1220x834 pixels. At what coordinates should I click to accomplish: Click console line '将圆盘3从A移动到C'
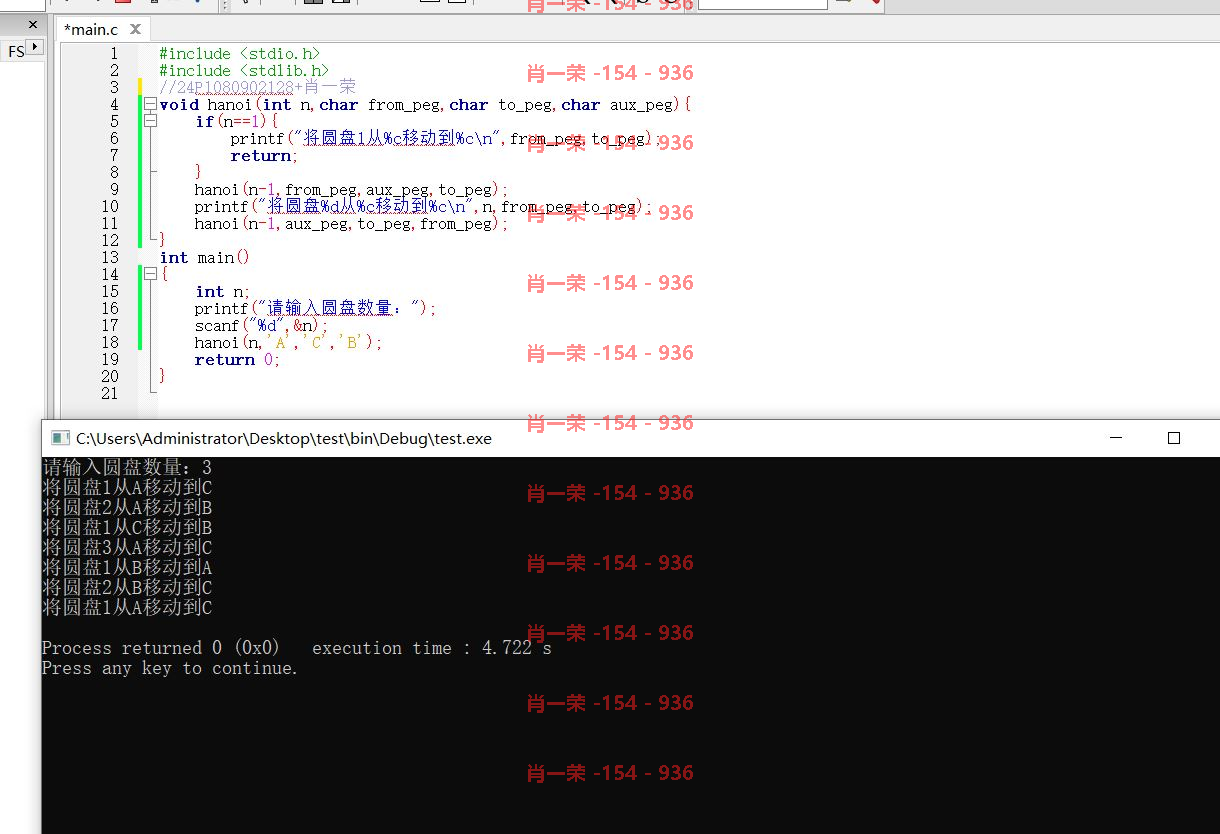click(x=127, y=547)
